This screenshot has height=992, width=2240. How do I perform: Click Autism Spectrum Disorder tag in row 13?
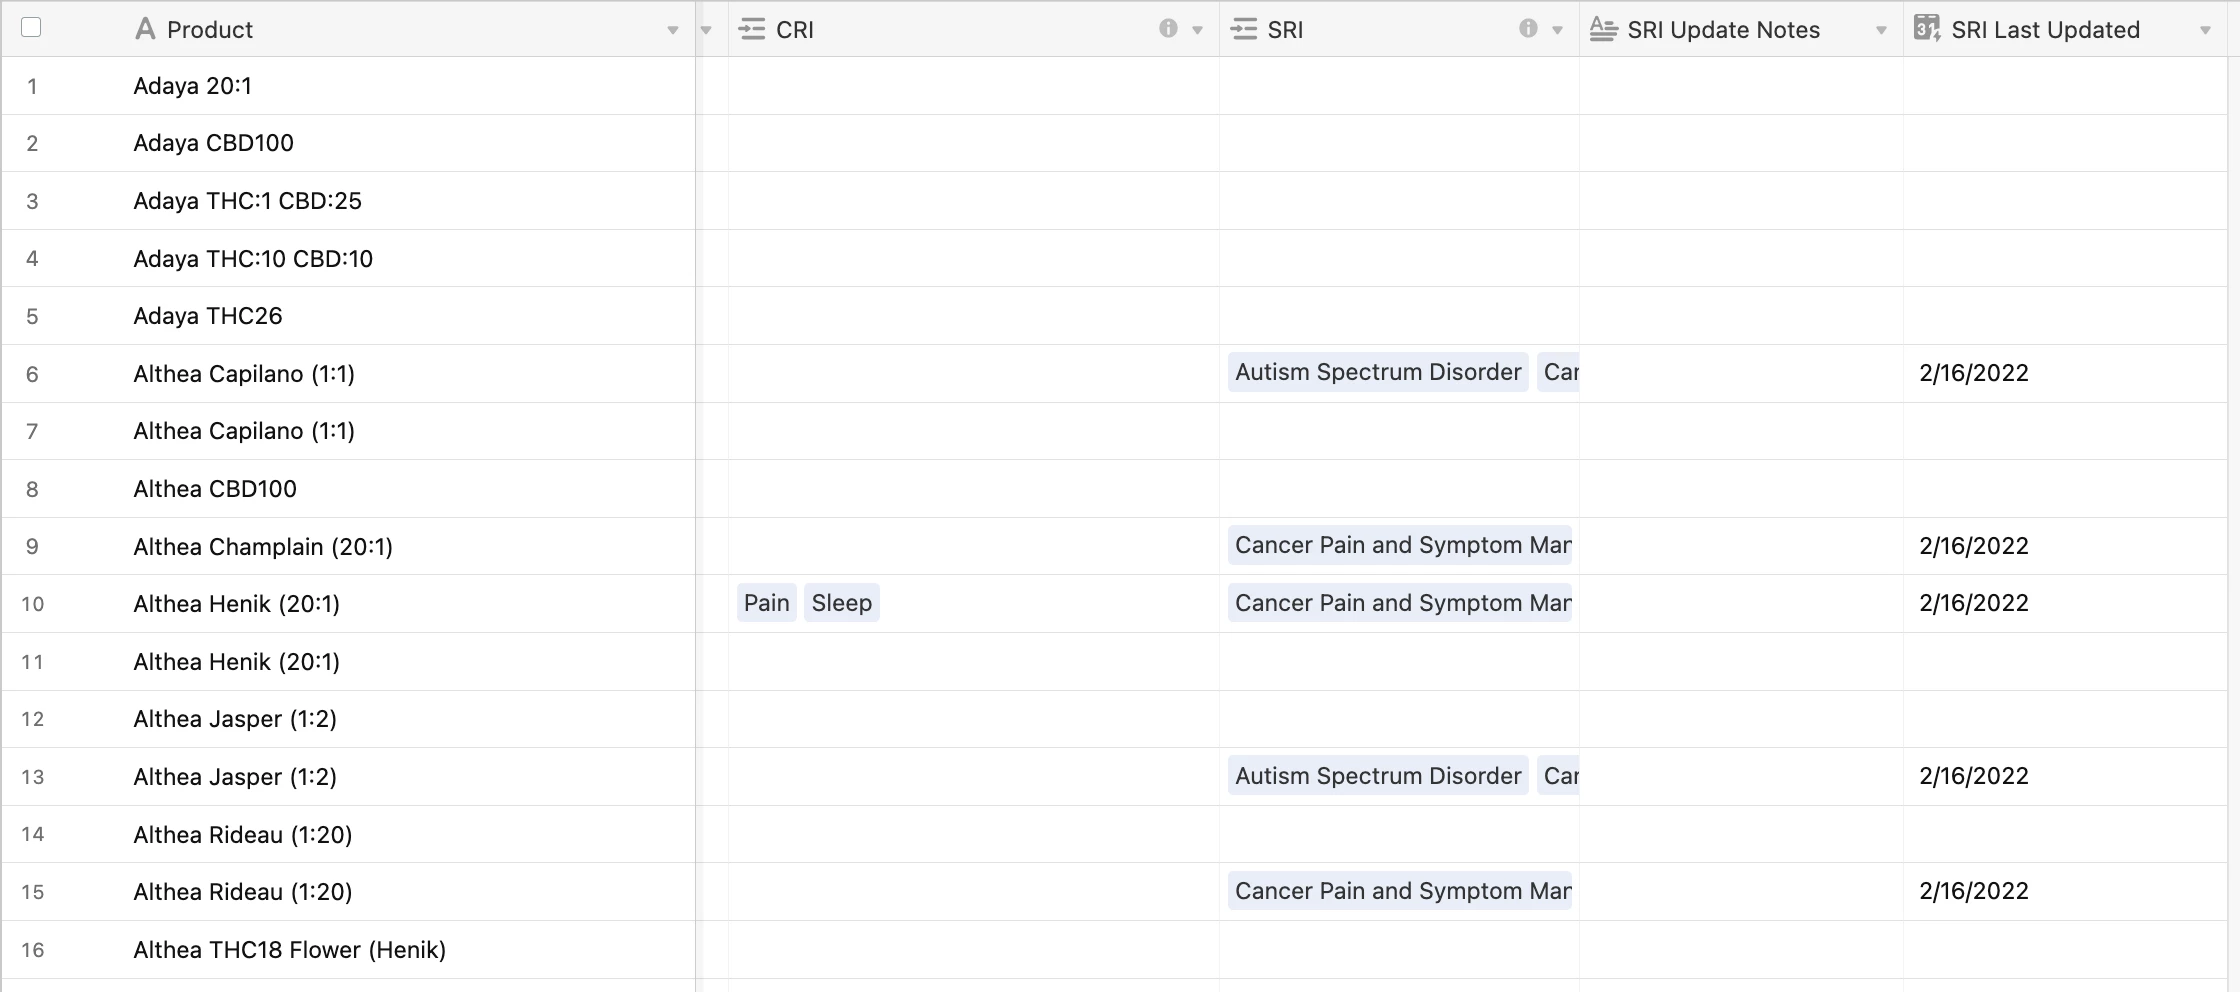(1378, 776)
